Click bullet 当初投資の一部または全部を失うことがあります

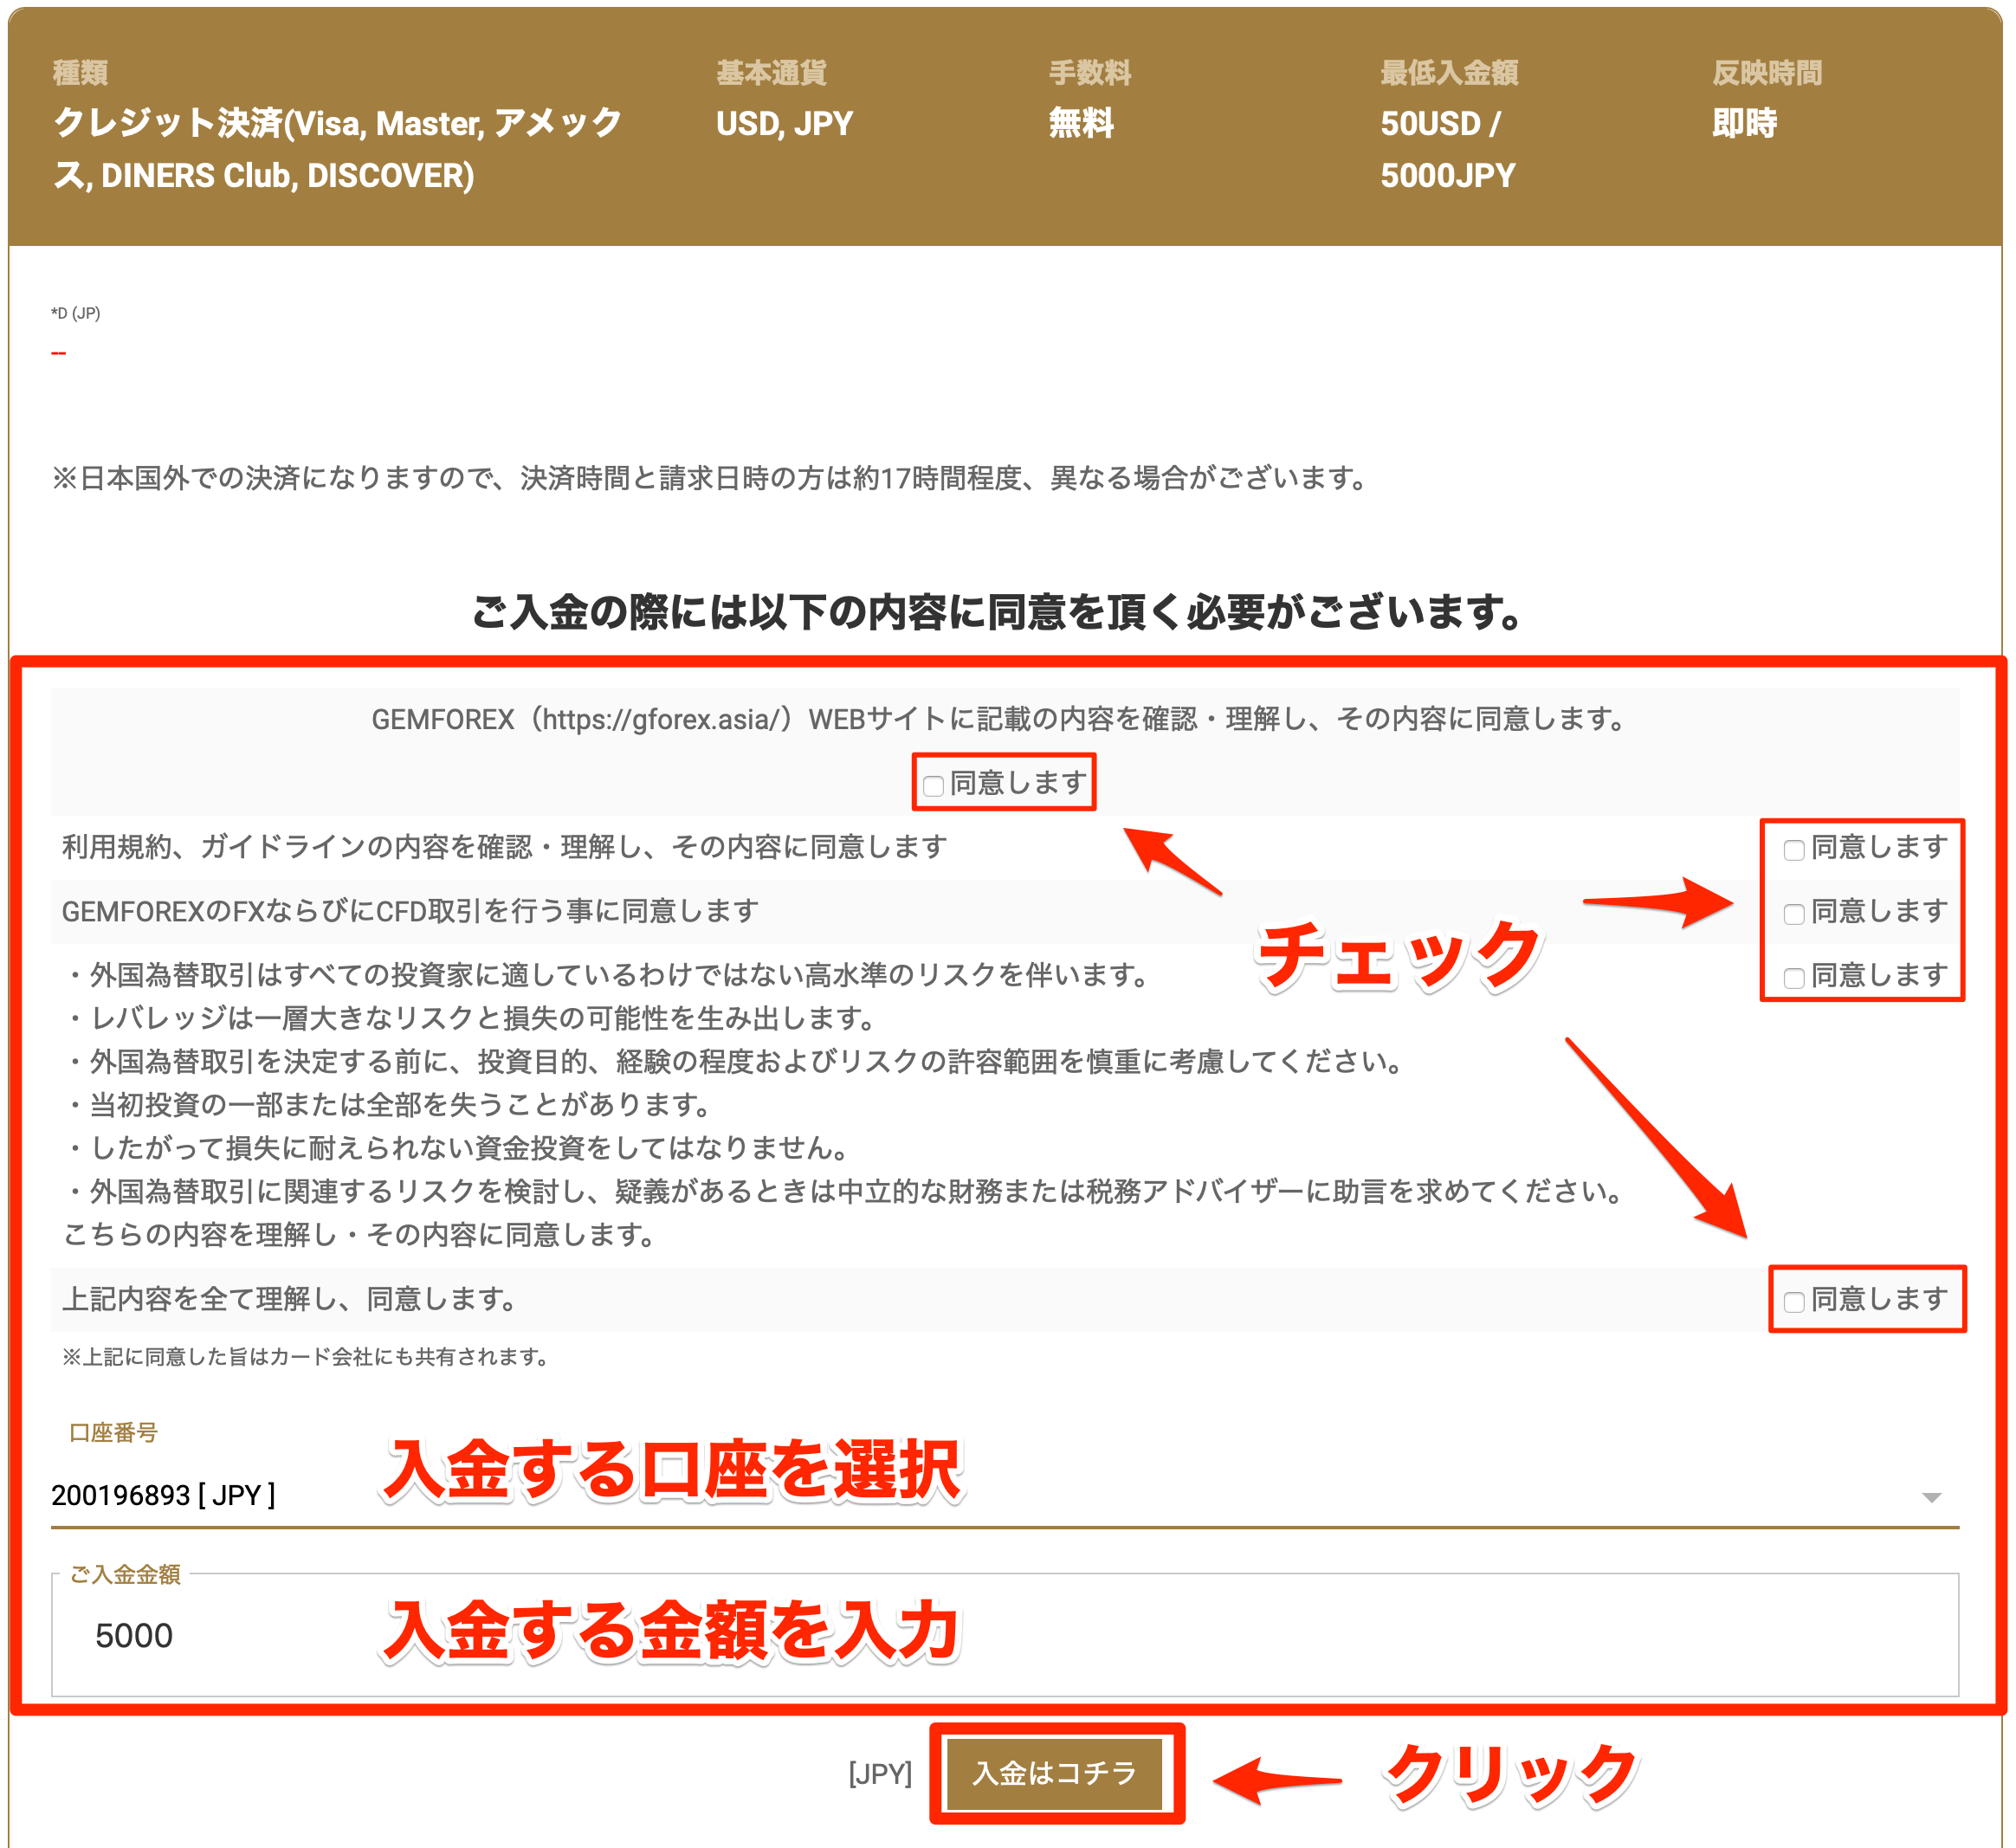coord(388,1105)
